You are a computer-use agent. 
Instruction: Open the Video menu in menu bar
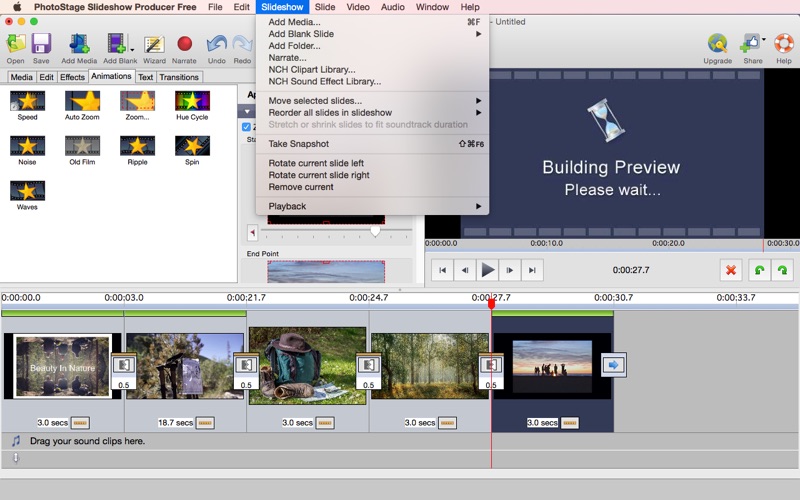coord(357,7)
